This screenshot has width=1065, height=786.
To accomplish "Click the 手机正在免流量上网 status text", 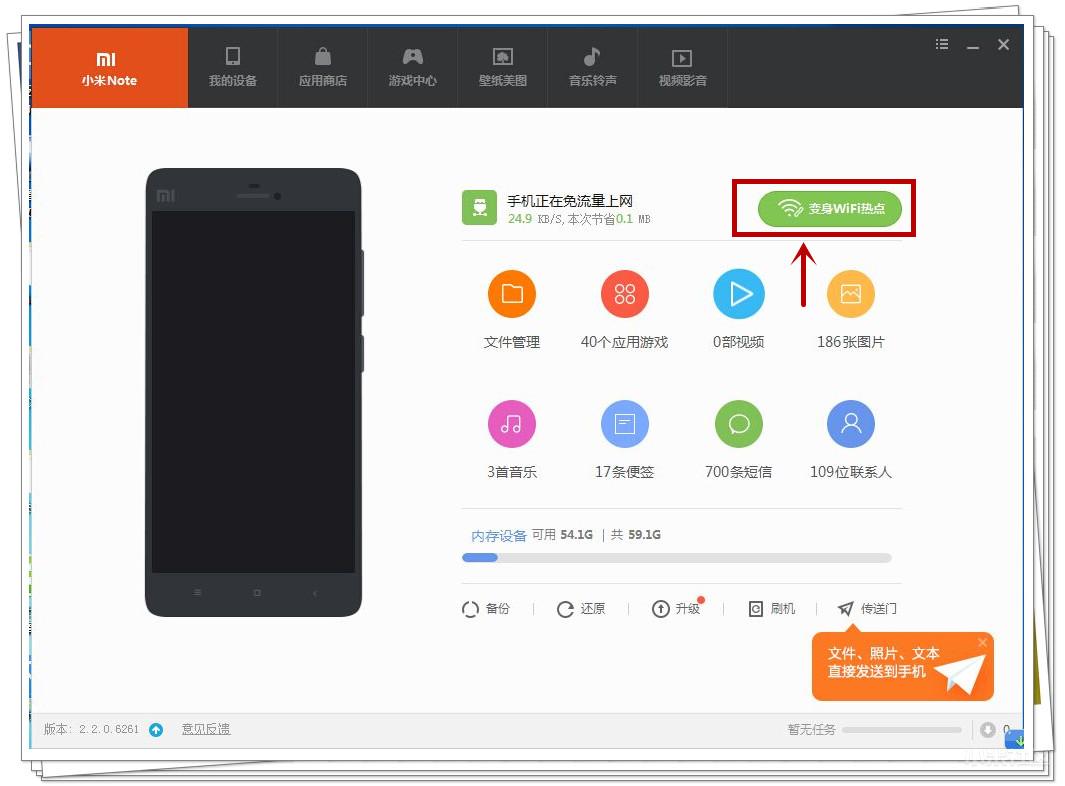I will 570,200.
